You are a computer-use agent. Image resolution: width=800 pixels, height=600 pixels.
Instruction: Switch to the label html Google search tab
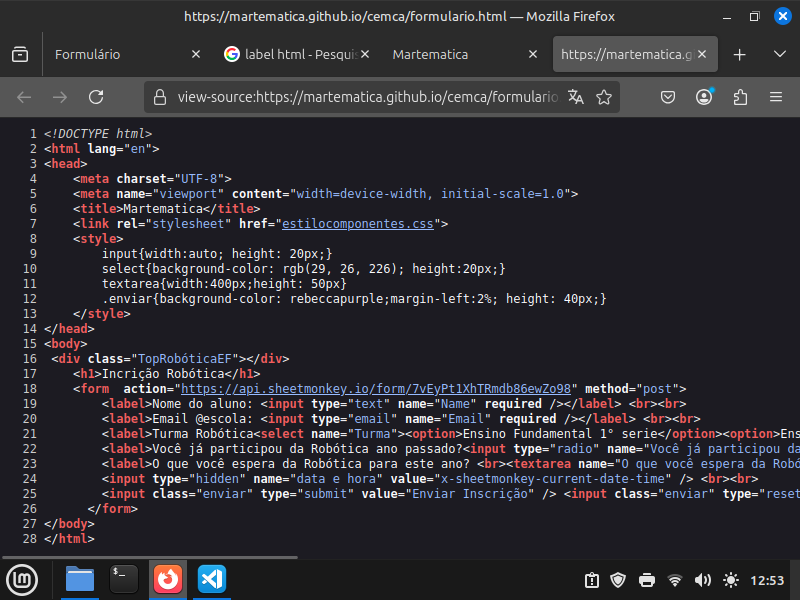pyautogui.click(x=295, y=54)
